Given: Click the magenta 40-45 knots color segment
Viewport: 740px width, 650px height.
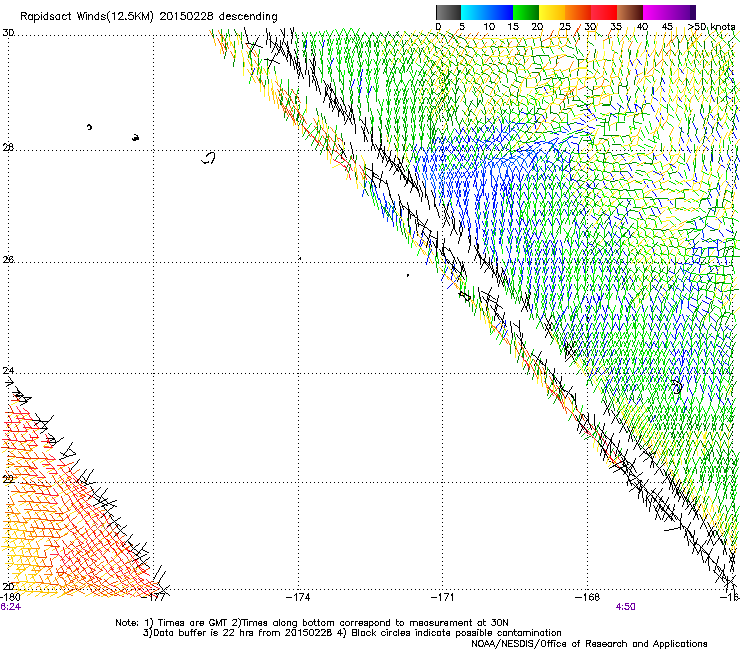Looking at the screenshot, I should (656, 12).
